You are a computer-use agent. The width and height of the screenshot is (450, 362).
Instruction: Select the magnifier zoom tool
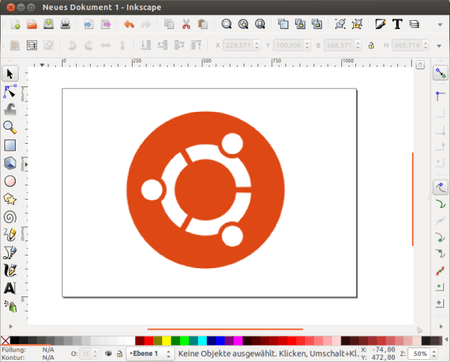coord(10,127)
